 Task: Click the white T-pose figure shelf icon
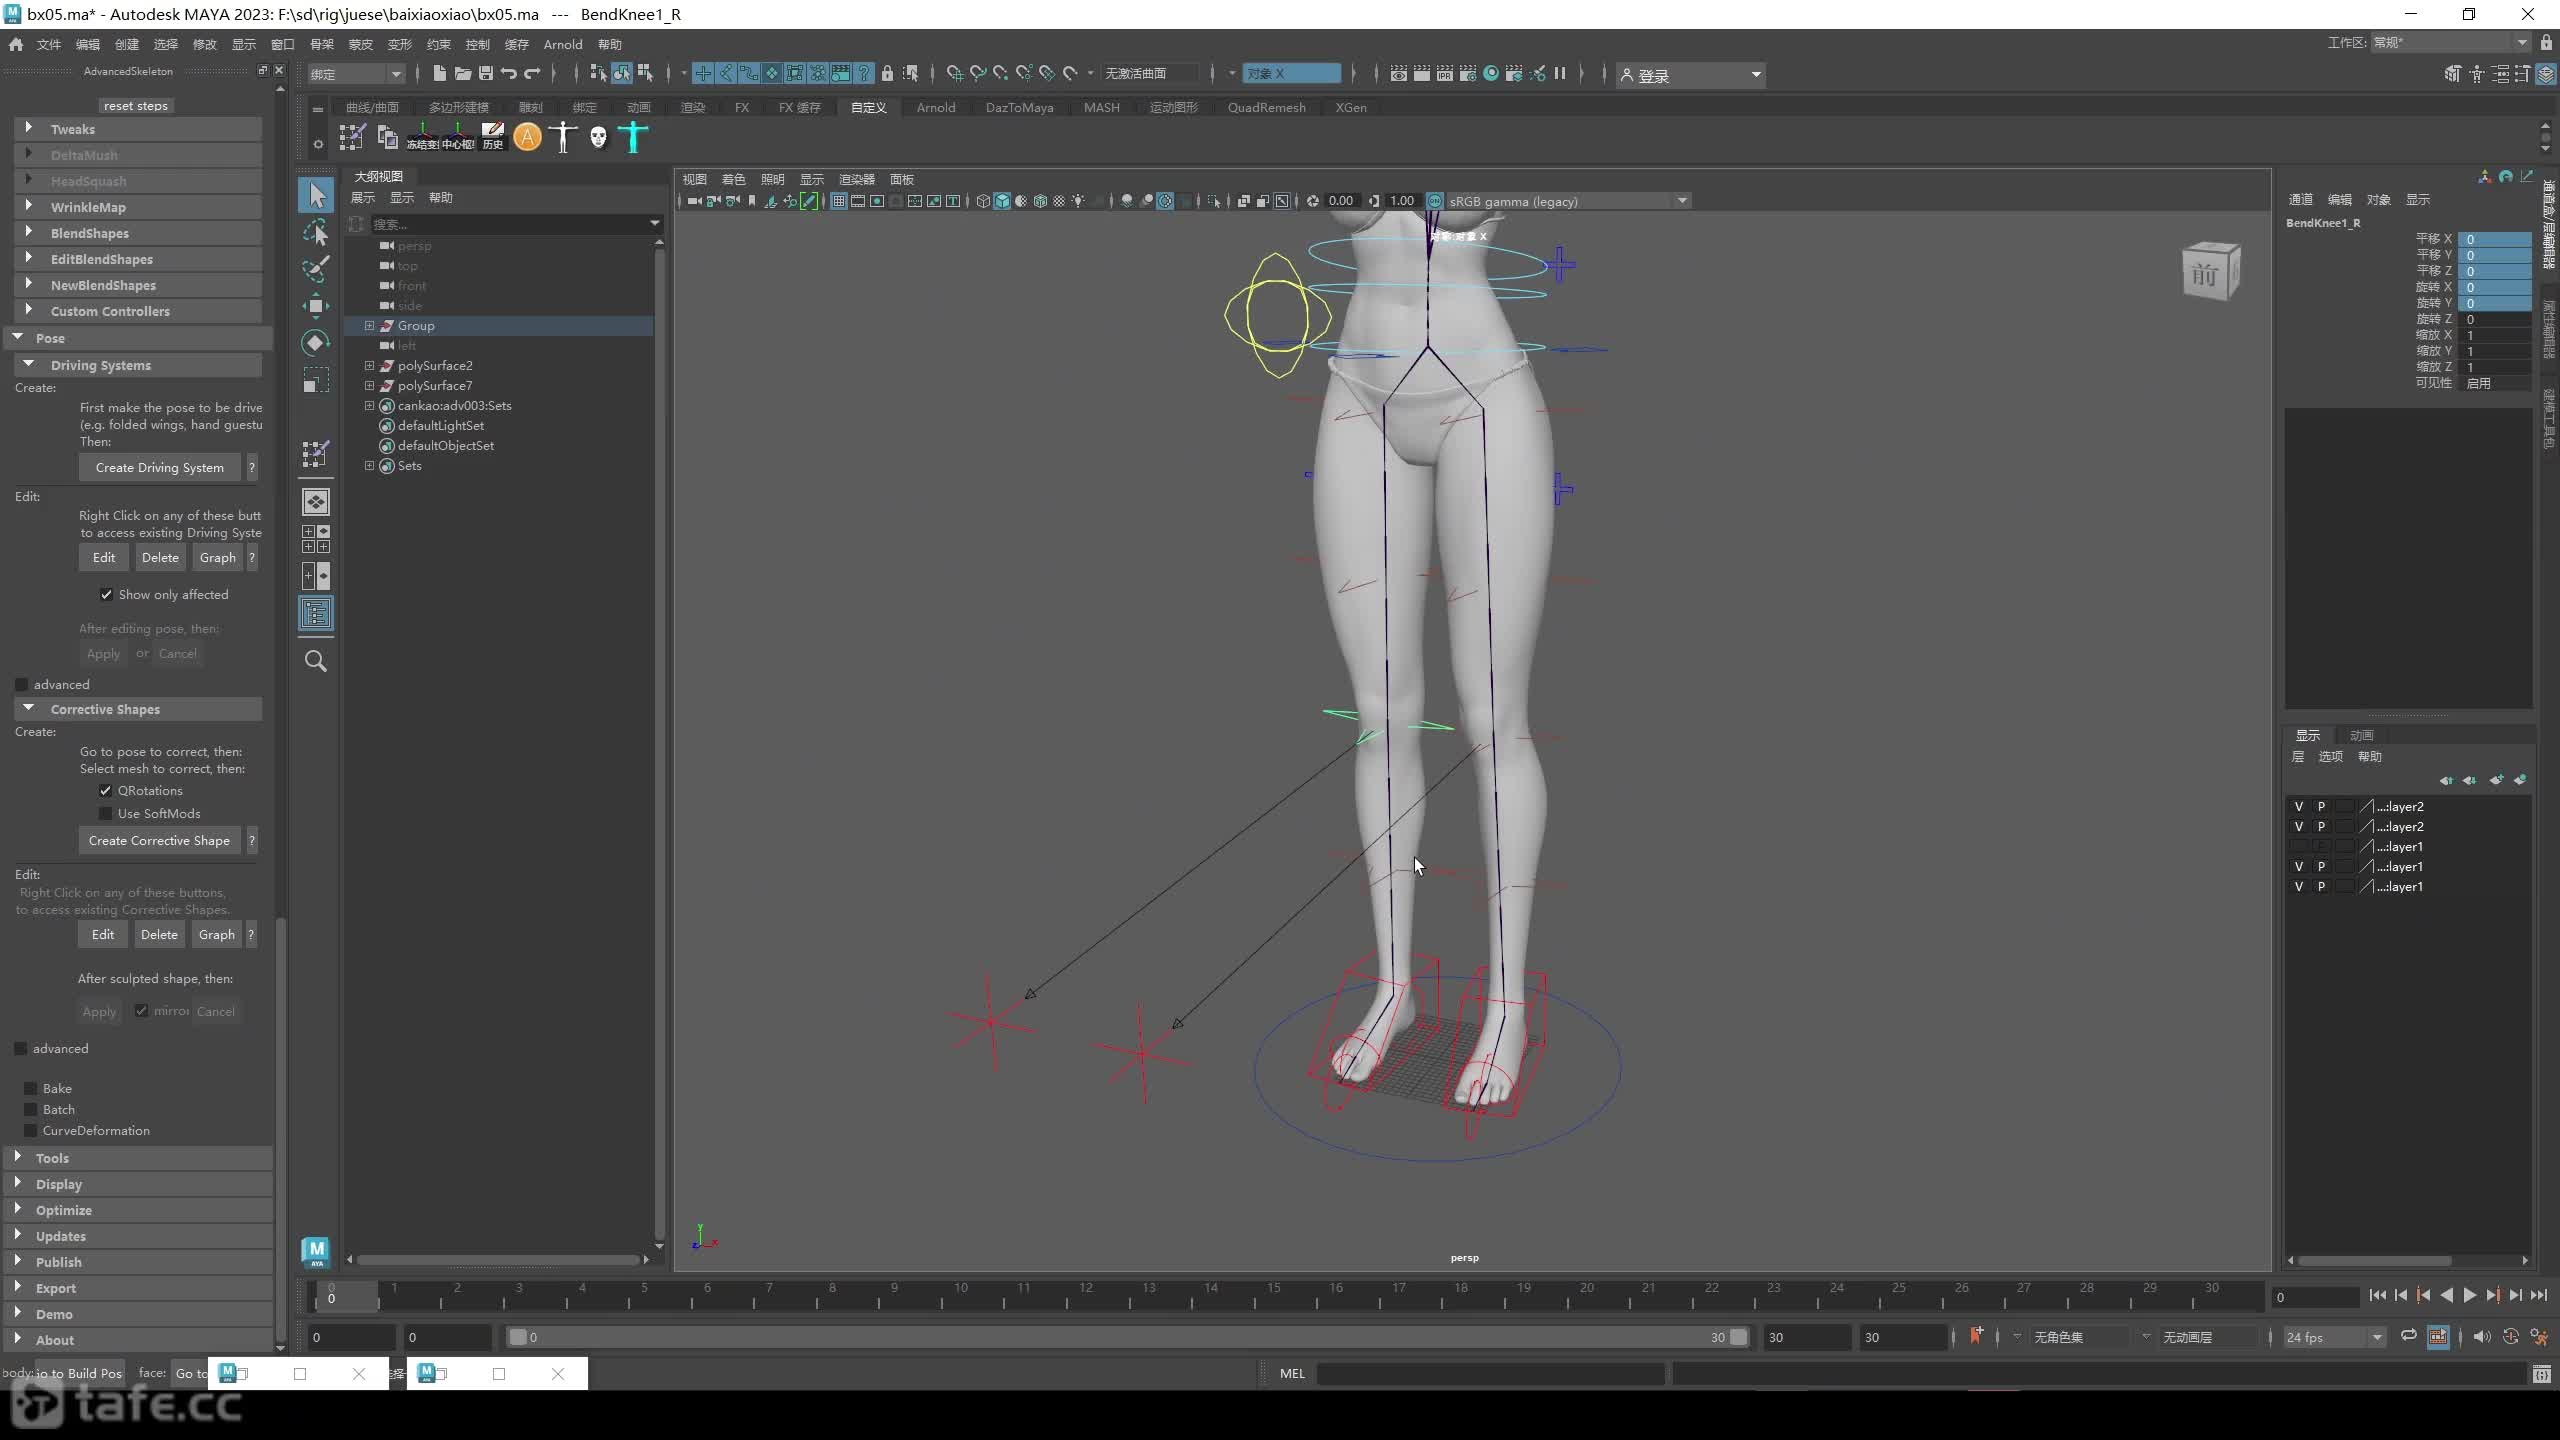click(x=563, y=137)
